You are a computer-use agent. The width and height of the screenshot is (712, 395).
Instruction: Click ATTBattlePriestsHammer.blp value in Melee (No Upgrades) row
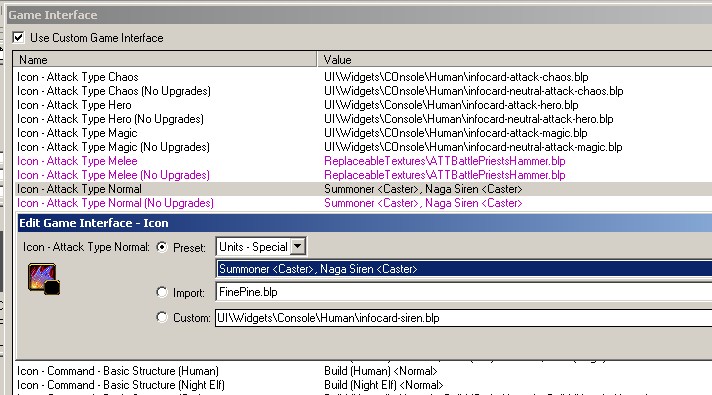coord(445,175)
